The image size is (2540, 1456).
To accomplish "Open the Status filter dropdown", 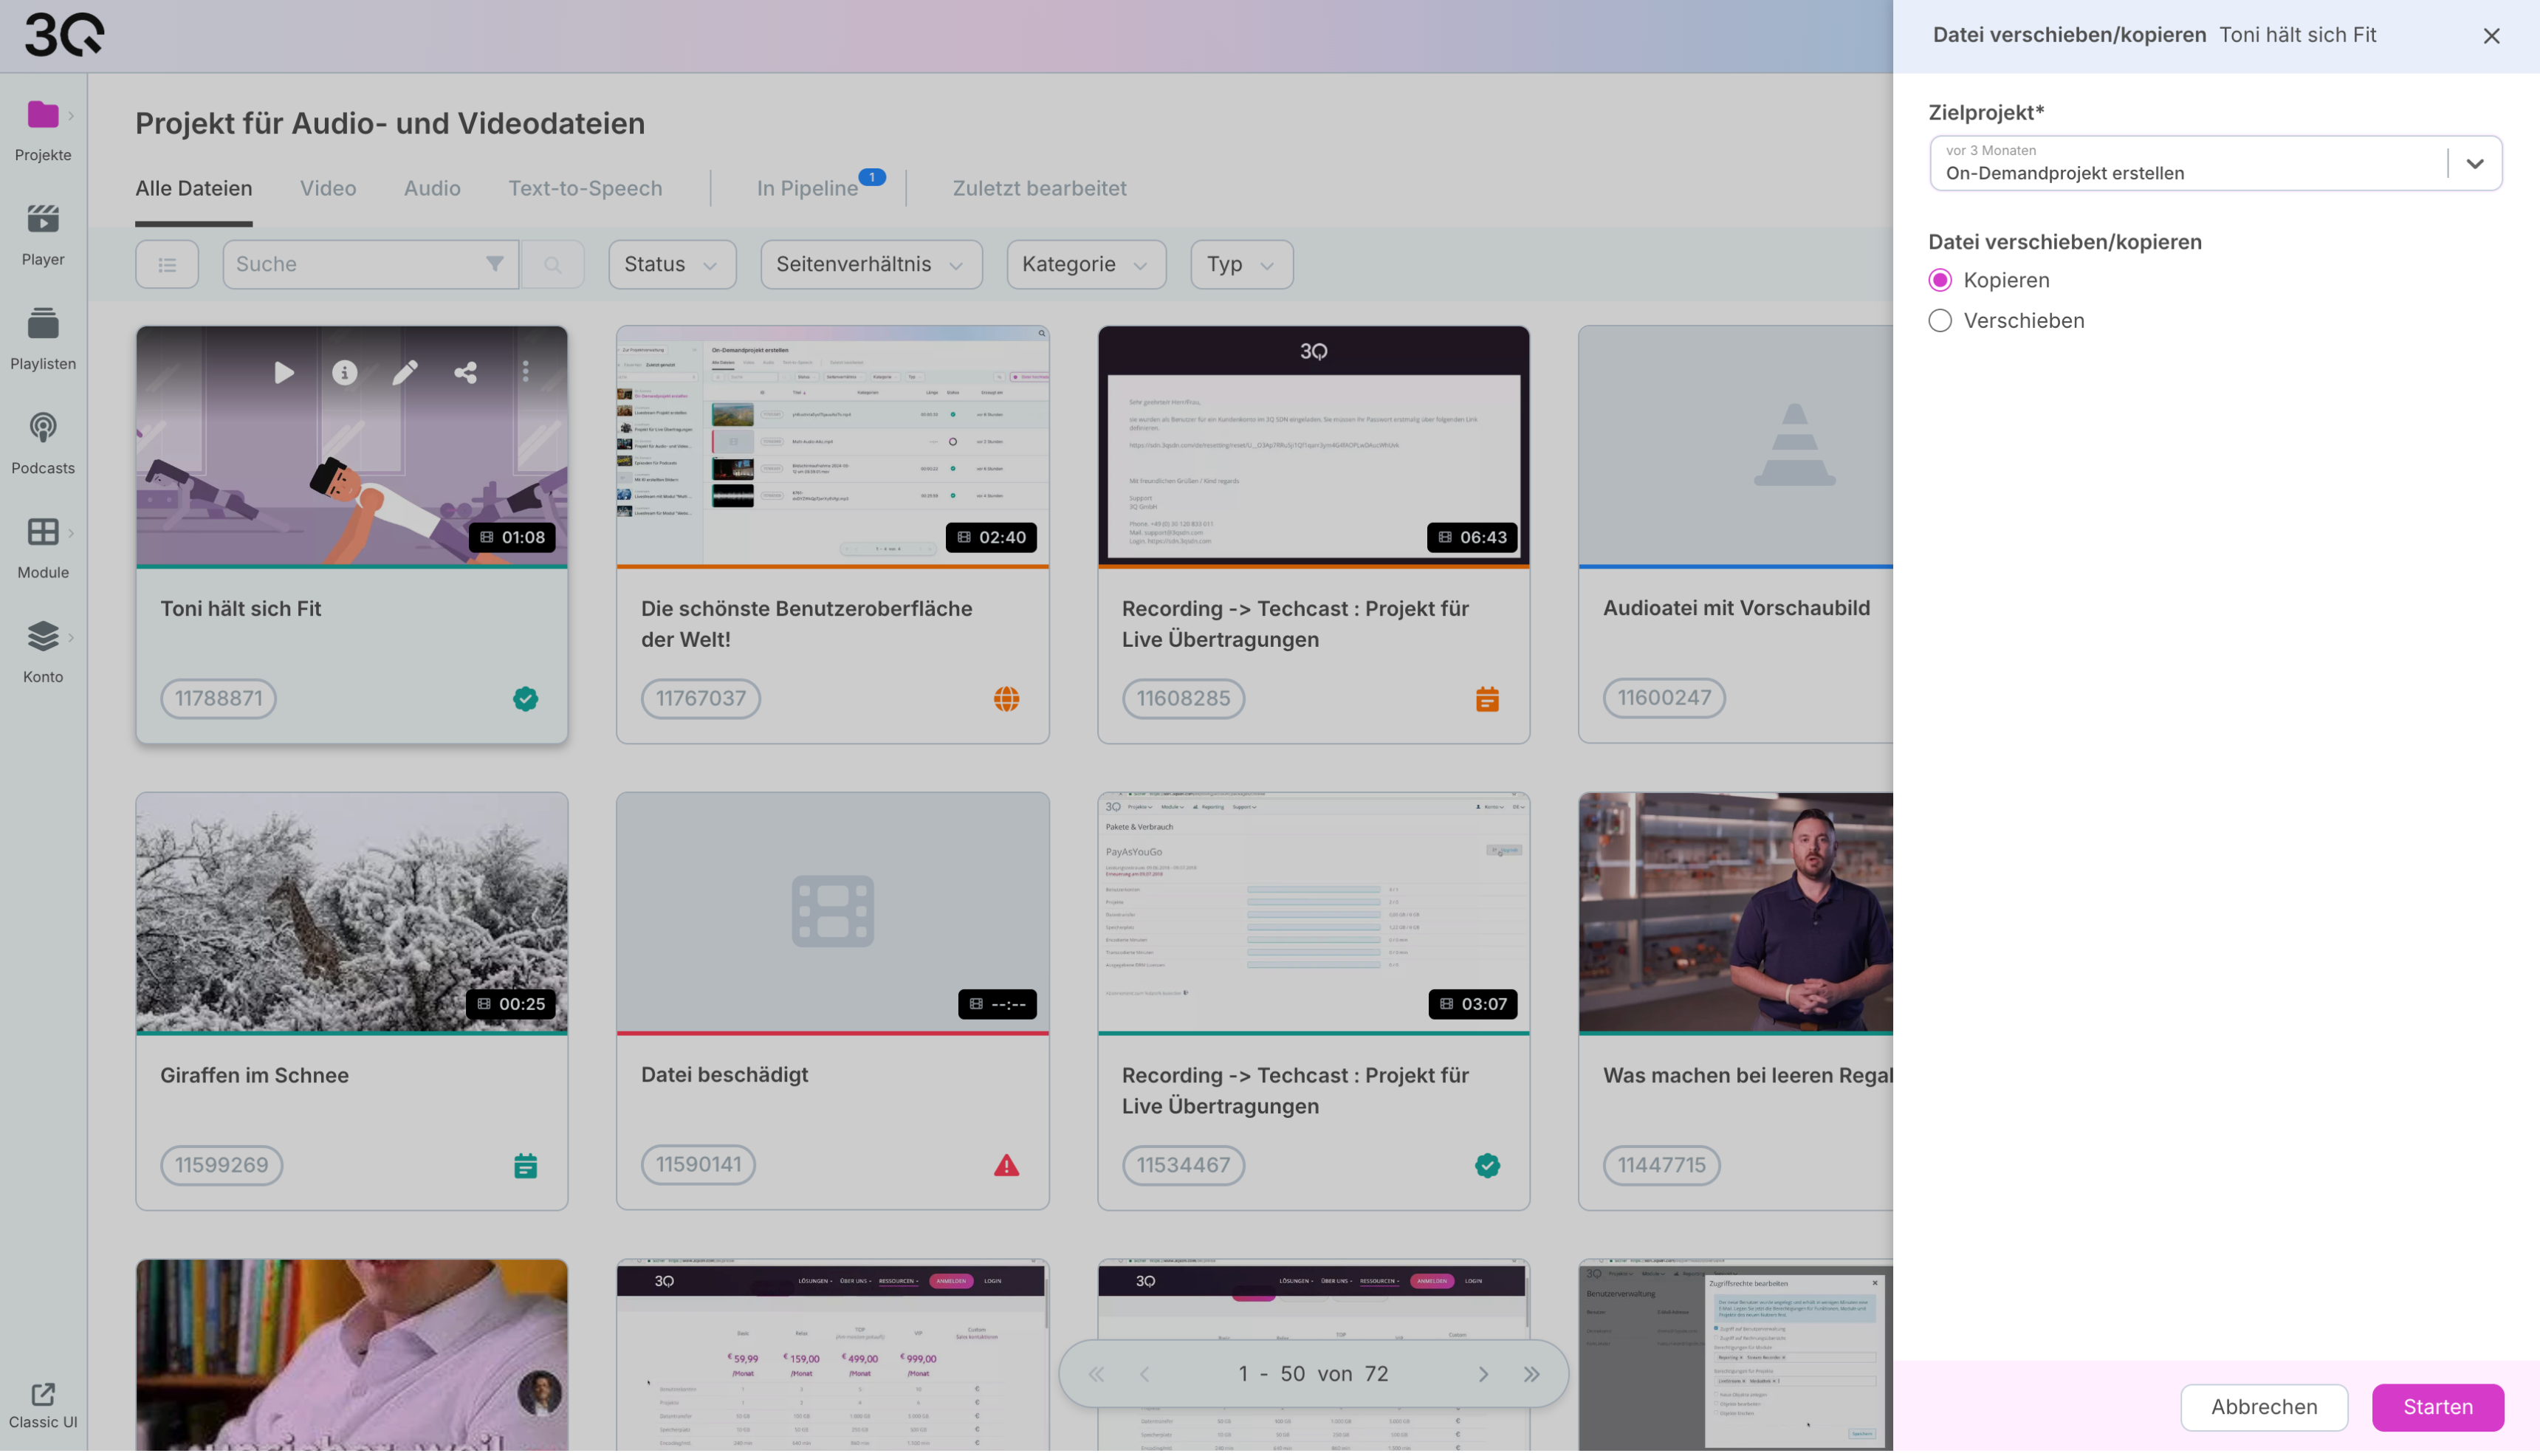I will tap(671, 265).
